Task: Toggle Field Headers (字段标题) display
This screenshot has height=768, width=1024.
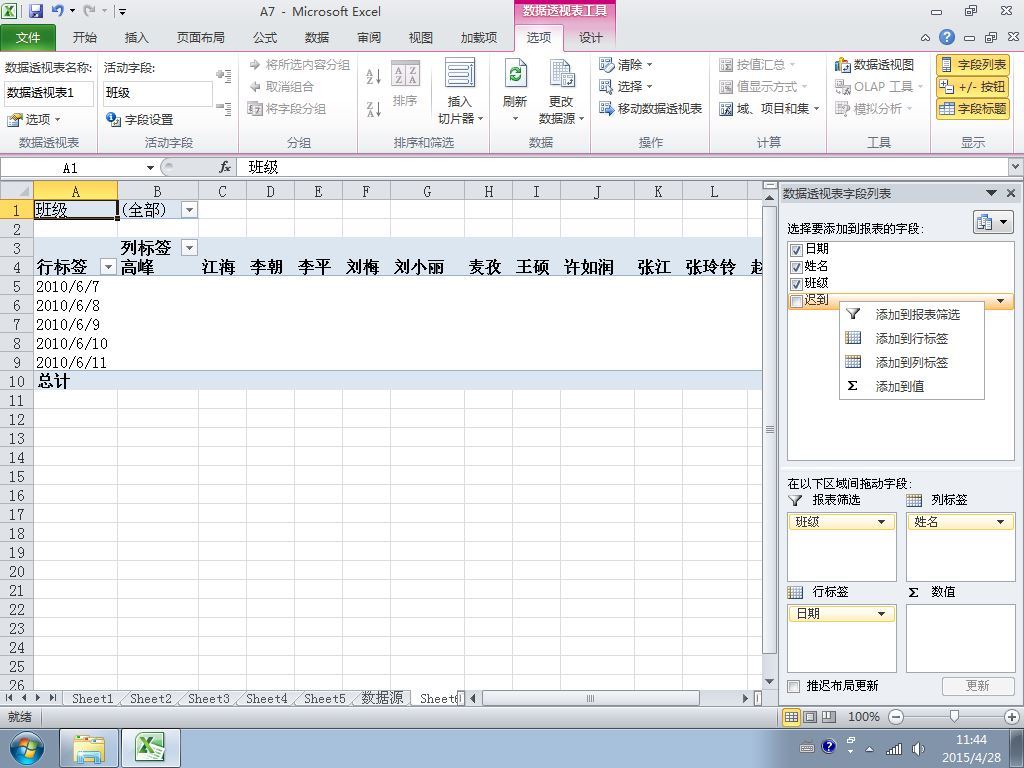Action: (973, 108)
